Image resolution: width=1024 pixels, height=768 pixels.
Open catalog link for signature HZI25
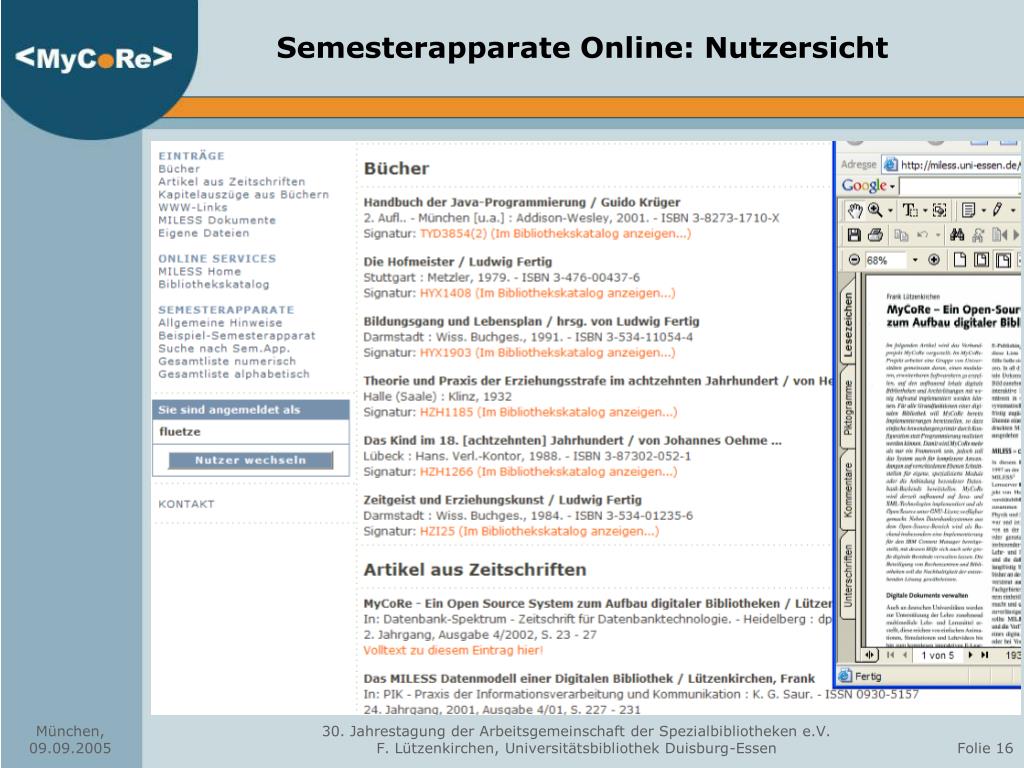coord(539,531)
